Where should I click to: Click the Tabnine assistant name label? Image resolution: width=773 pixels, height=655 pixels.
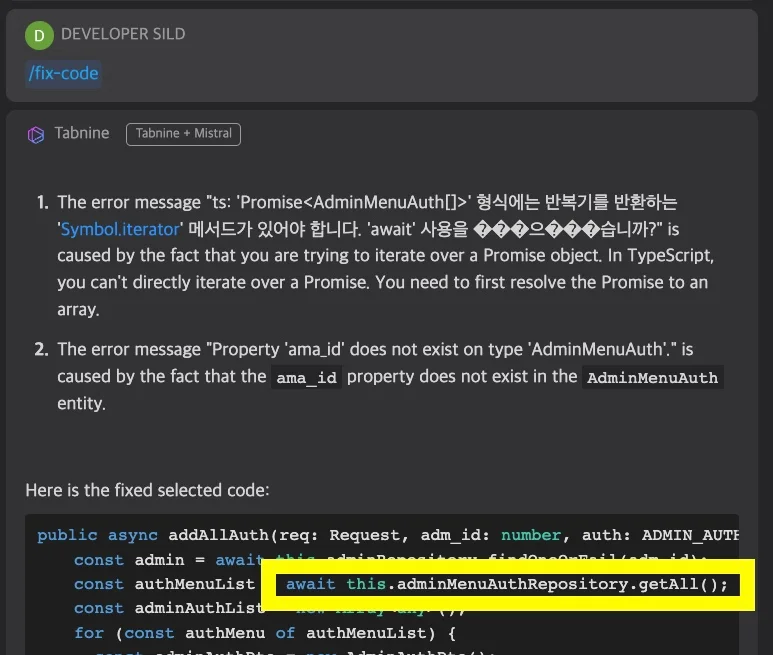[82, 134]
